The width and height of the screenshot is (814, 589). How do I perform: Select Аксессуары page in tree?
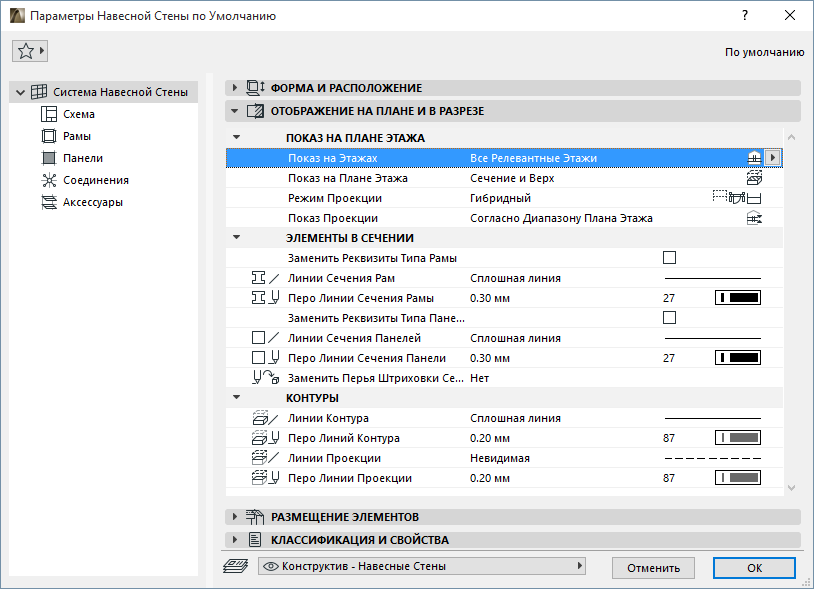coord(93,202)
